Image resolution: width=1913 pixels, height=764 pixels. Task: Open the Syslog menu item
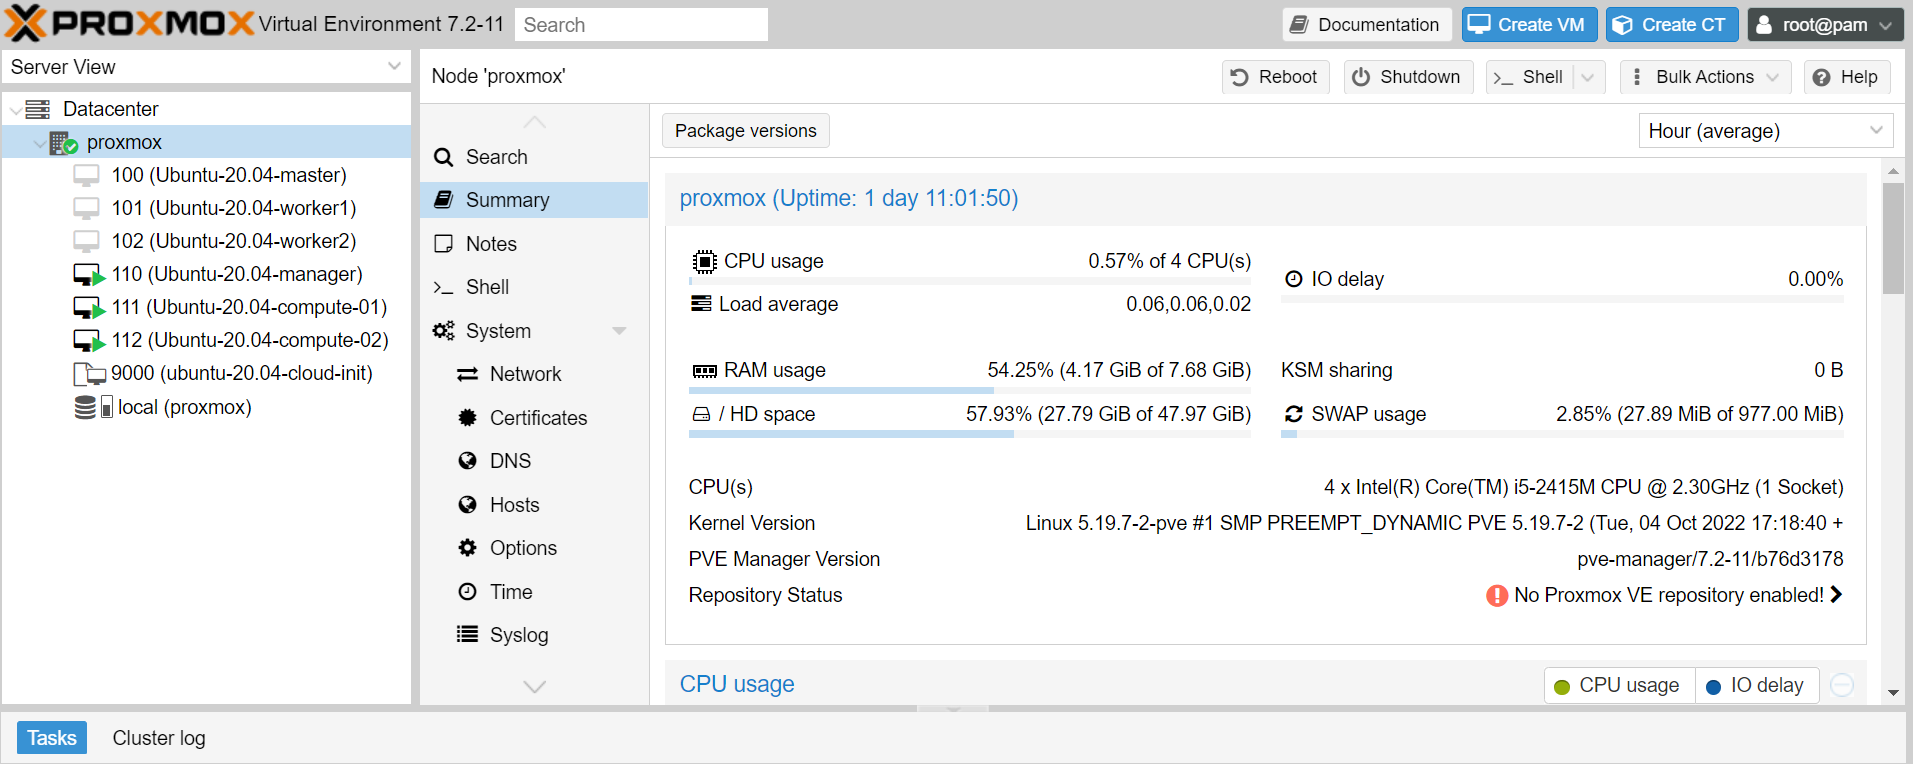click(x=534, y=635)
